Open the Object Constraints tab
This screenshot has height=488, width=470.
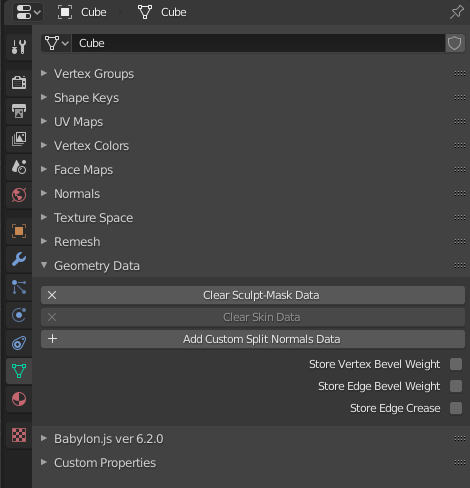19,343
